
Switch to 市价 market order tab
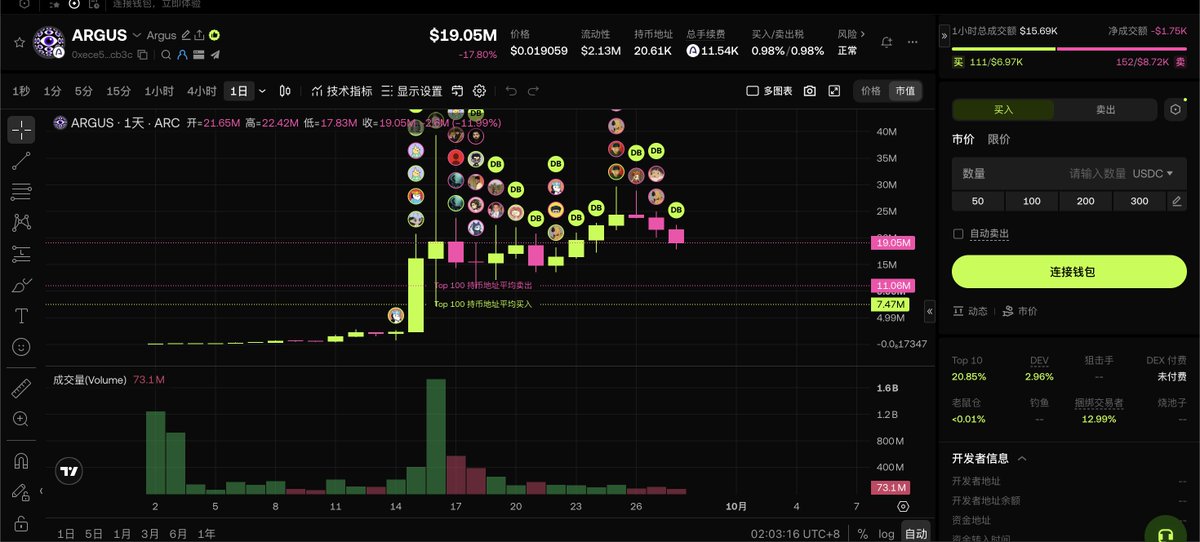963,139
